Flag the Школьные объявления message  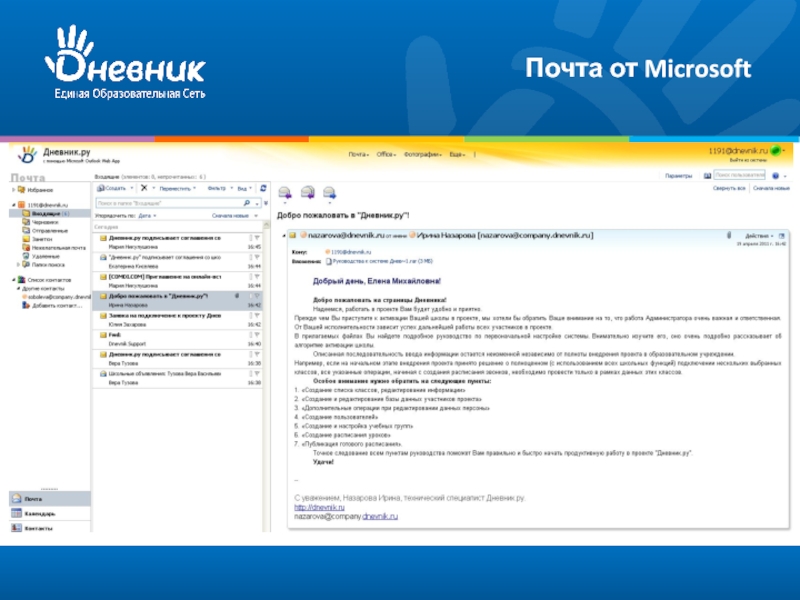257,374
